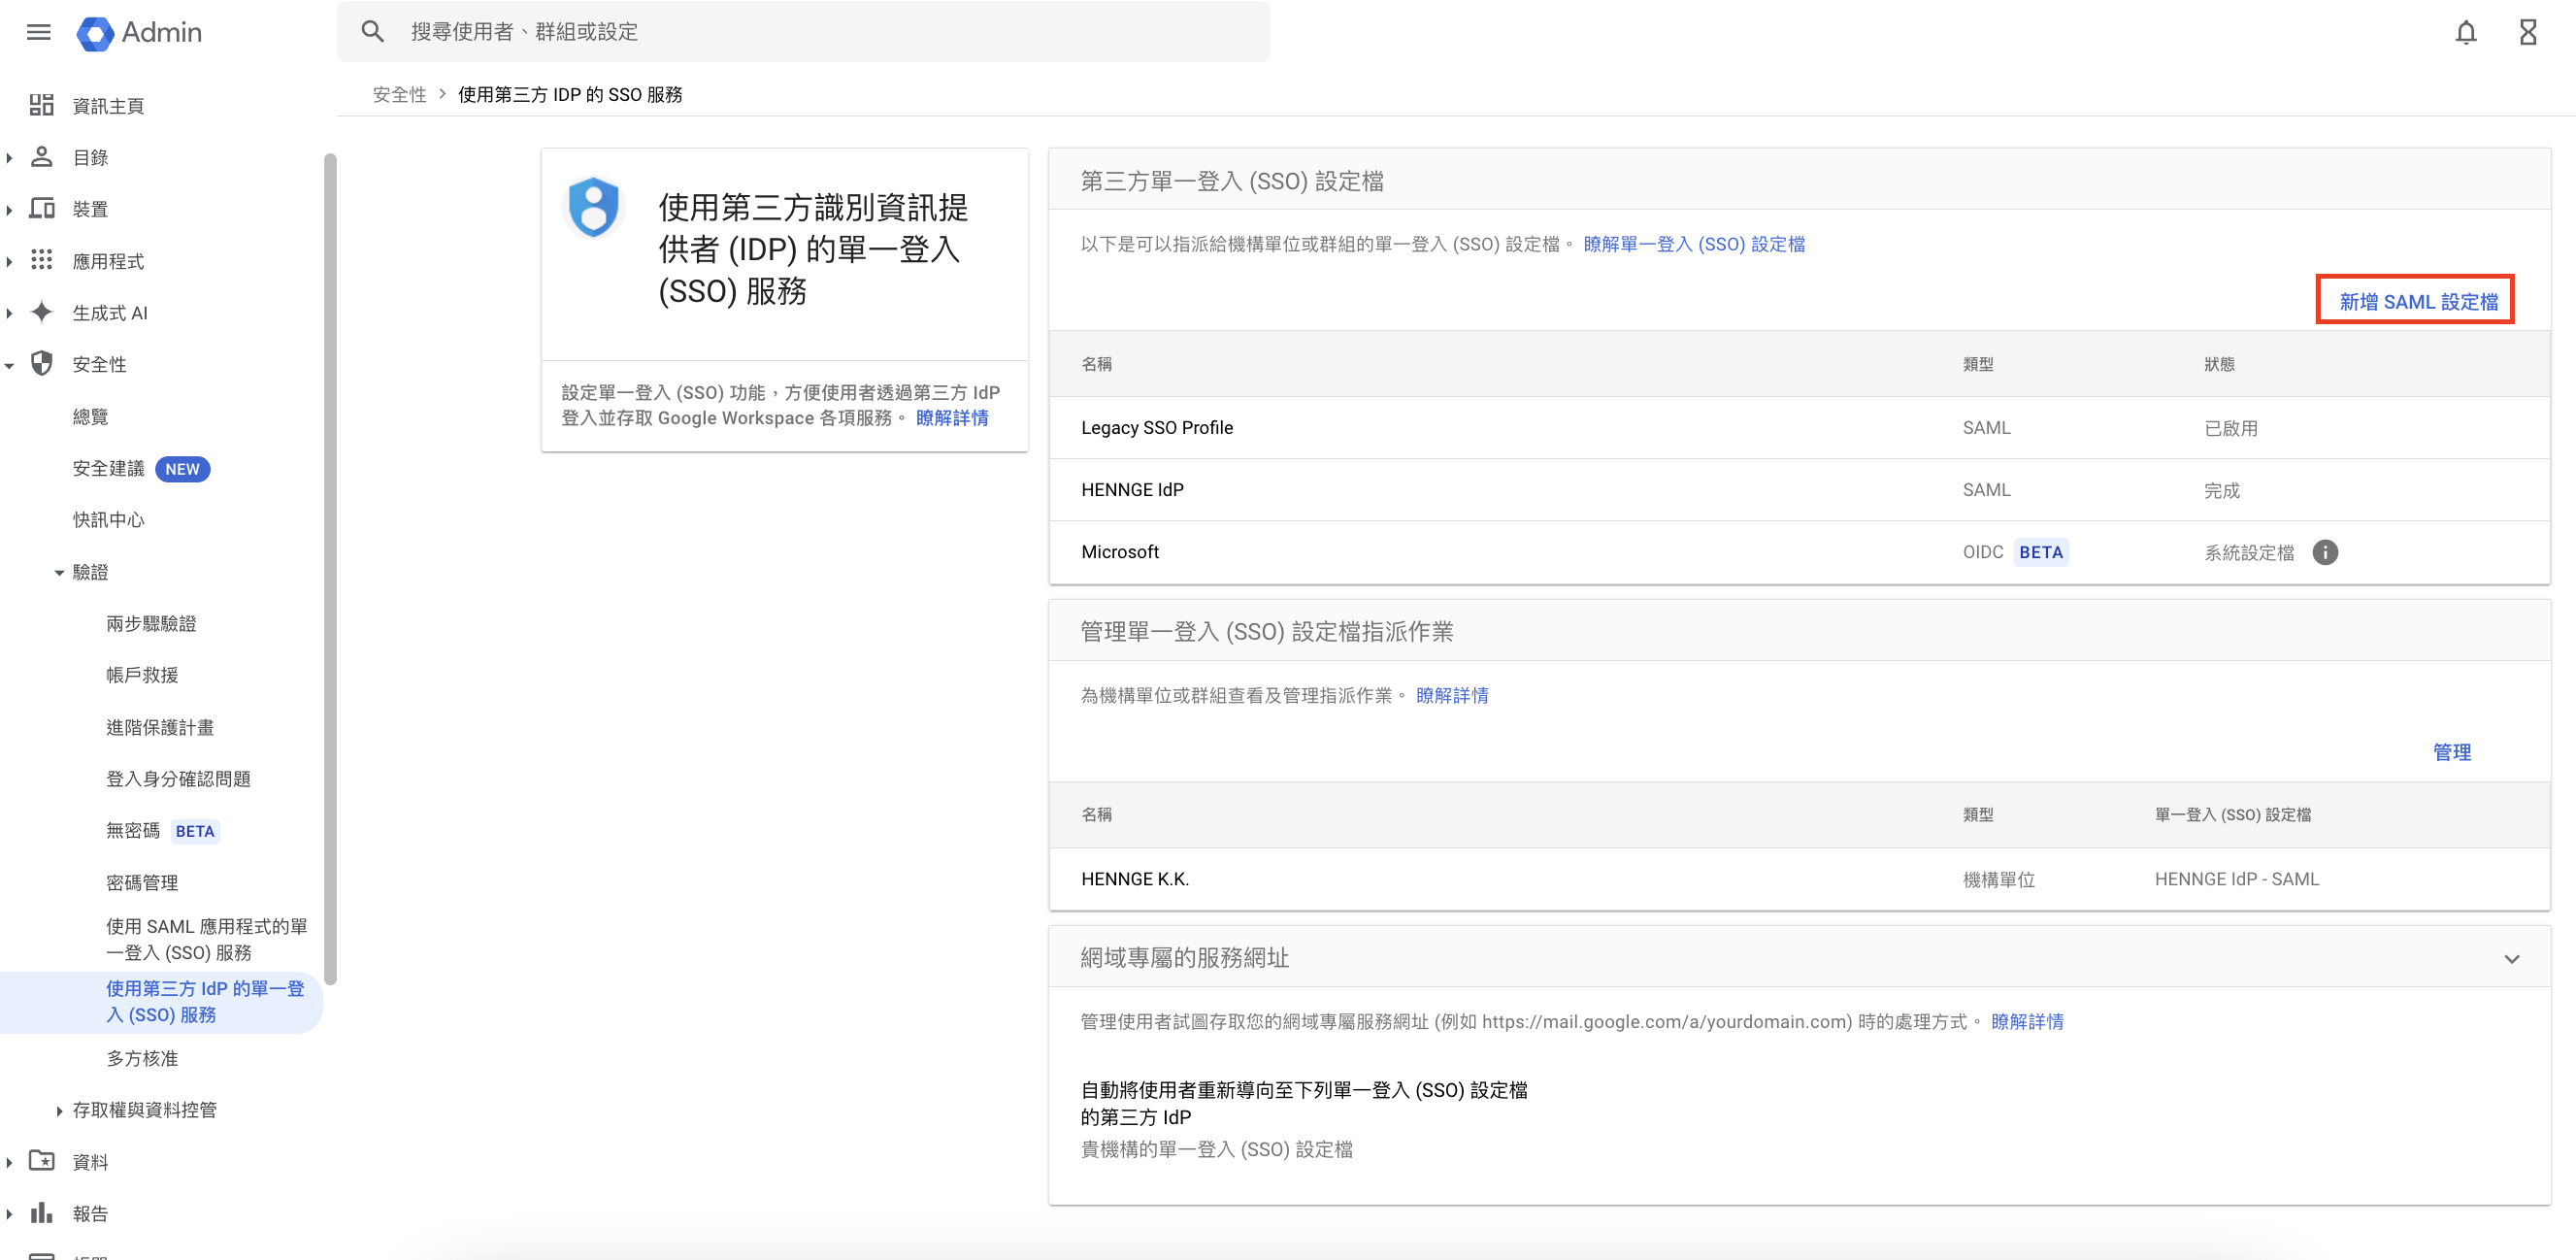The image size is (2576, 1260).
Task: Click the 目錄 person icon
Action: click(41, 157)
